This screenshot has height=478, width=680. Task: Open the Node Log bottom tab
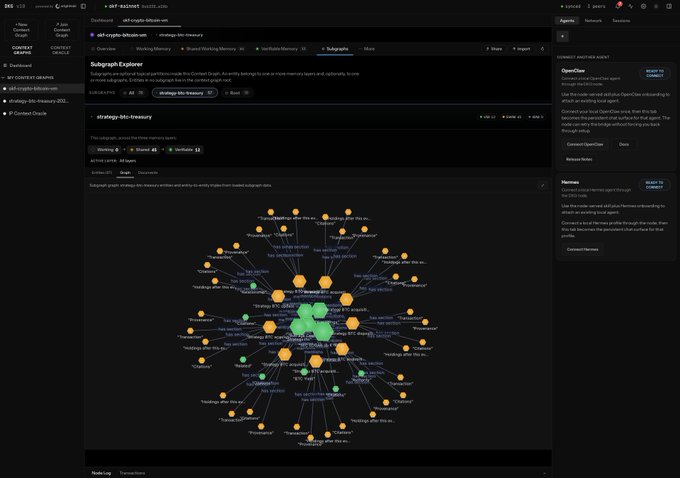(101, 473)
